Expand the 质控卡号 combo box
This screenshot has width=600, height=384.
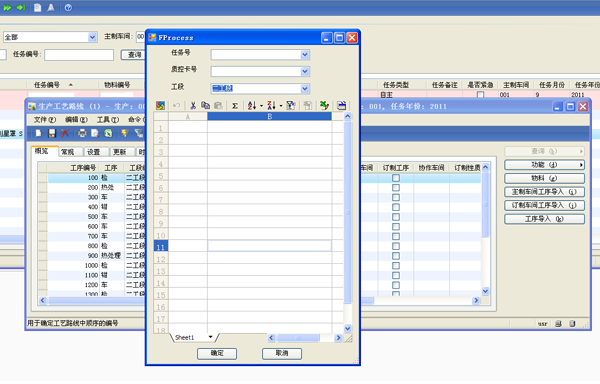(305, 72)
